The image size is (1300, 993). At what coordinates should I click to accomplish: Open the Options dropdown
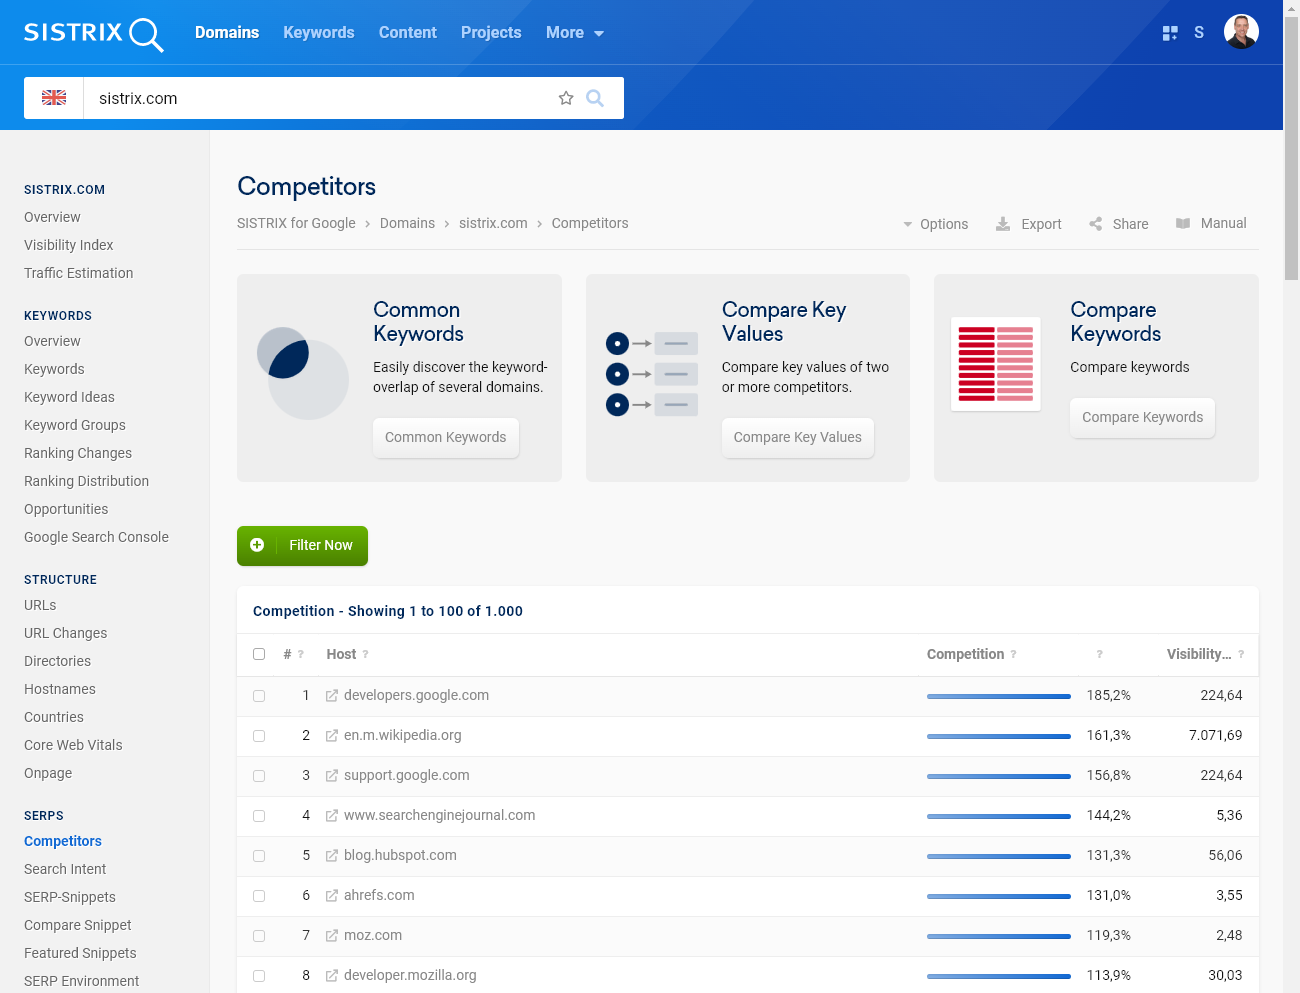[x=936, y=224]
